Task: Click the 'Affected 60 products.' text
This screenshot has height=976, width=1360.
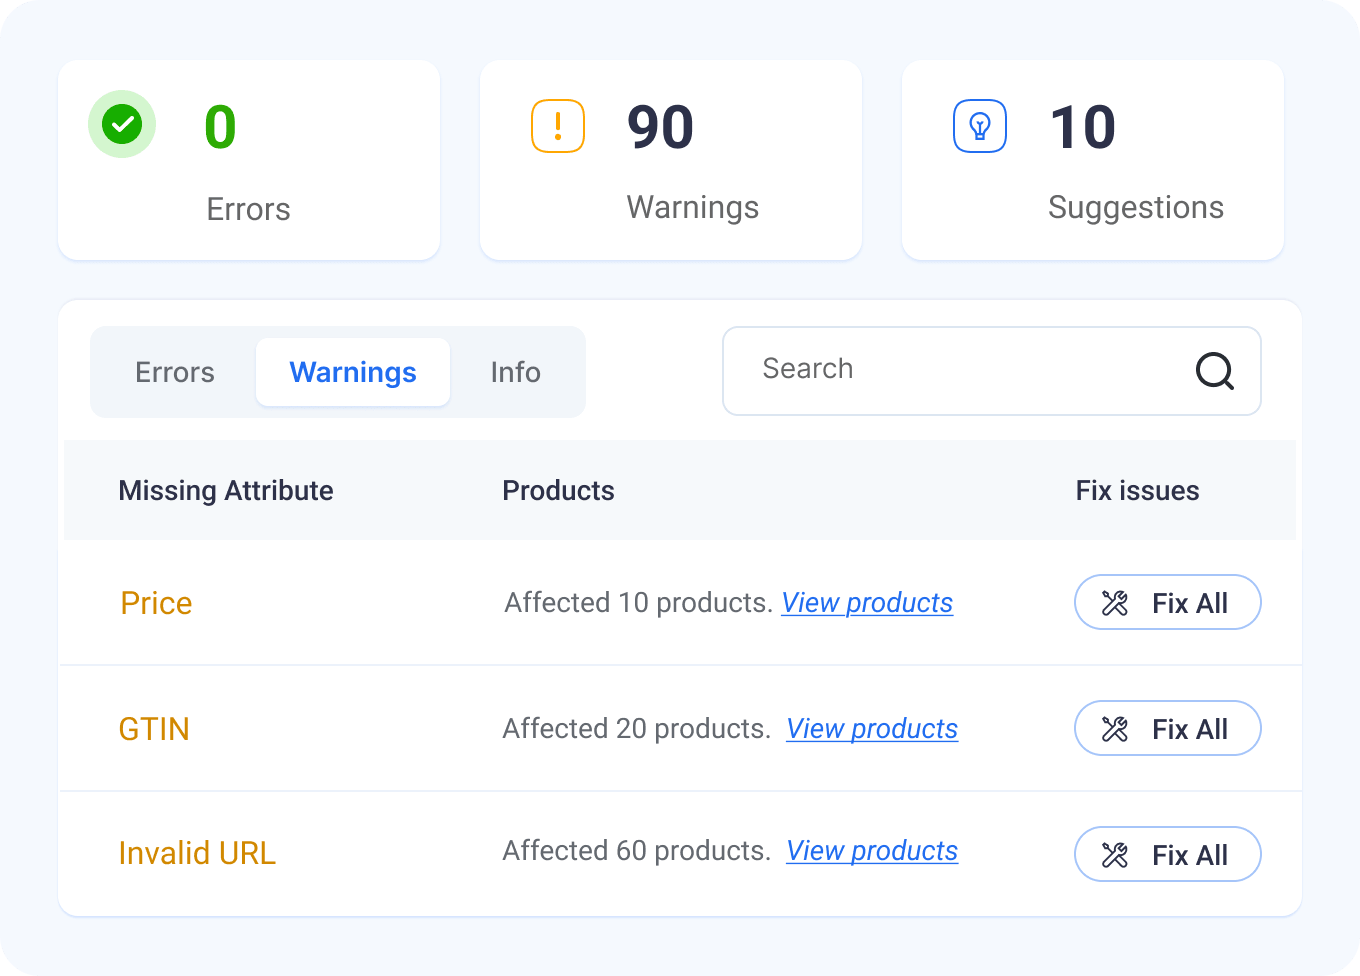Action: tap(637, 851)
